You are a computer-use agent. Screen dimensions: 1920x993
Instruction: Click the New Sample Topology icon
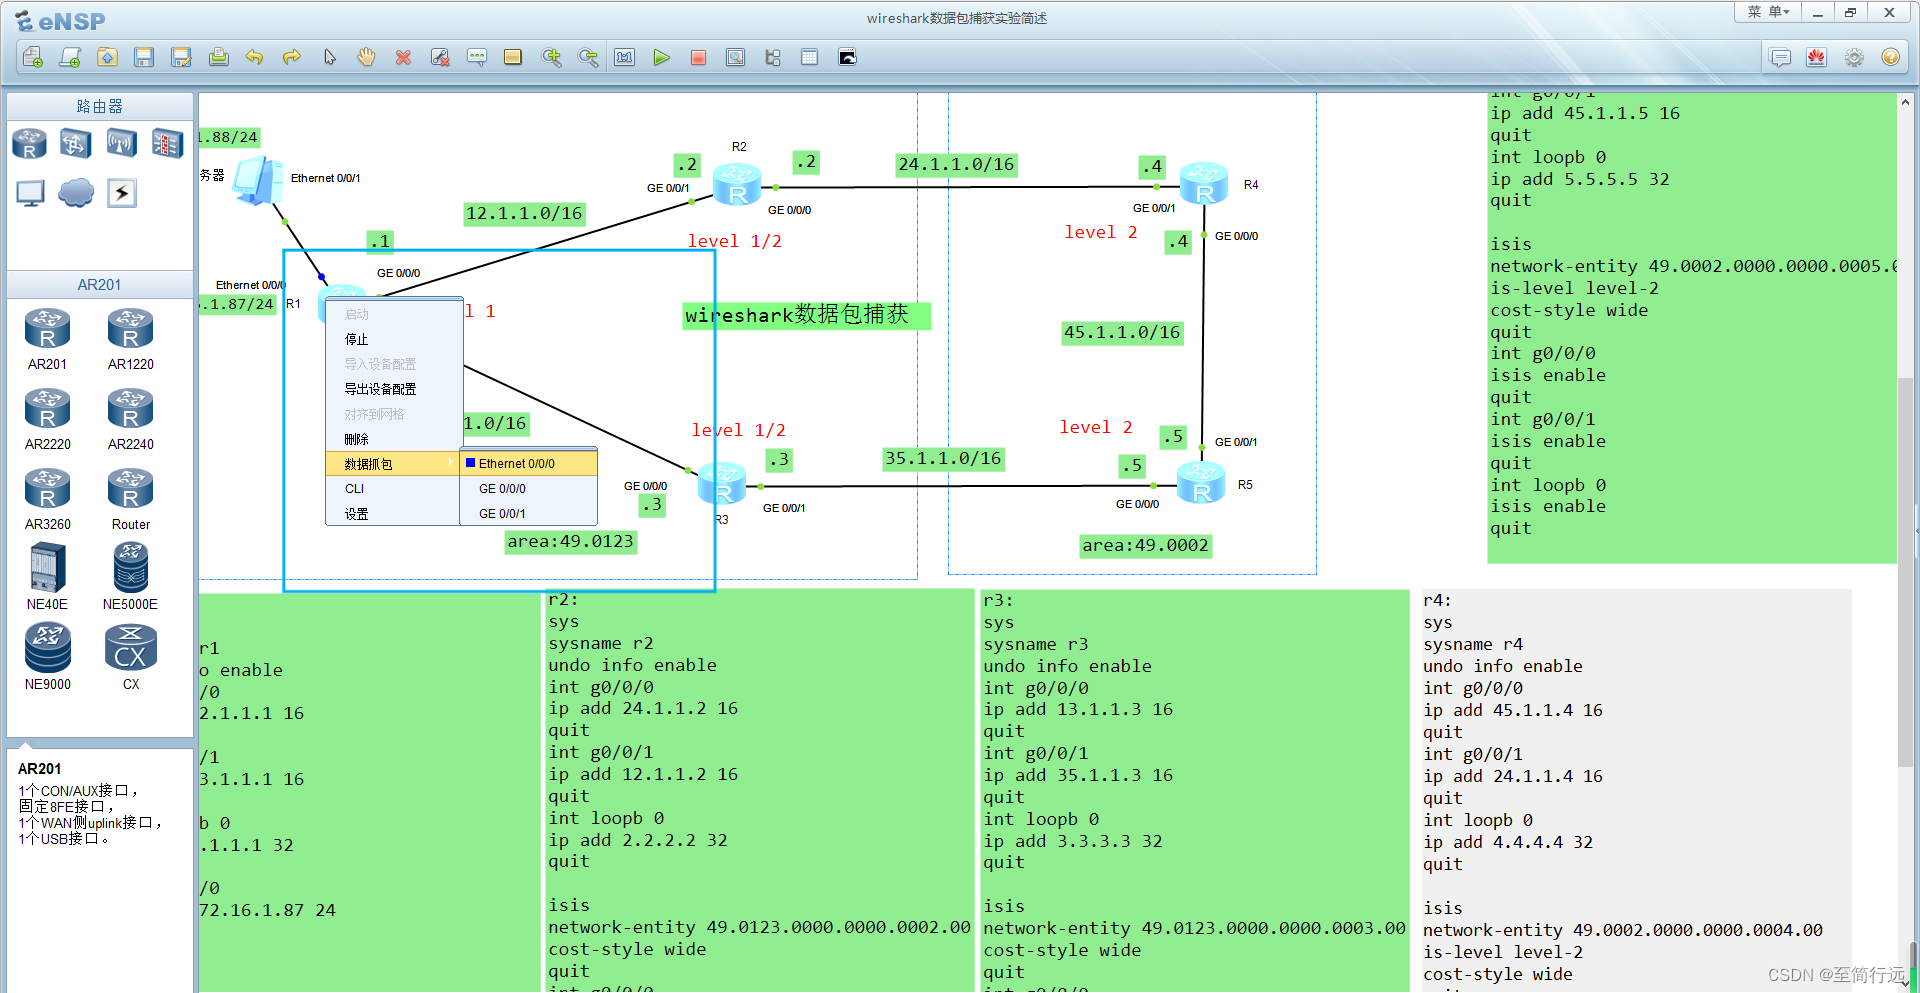(x=70, y=57)
